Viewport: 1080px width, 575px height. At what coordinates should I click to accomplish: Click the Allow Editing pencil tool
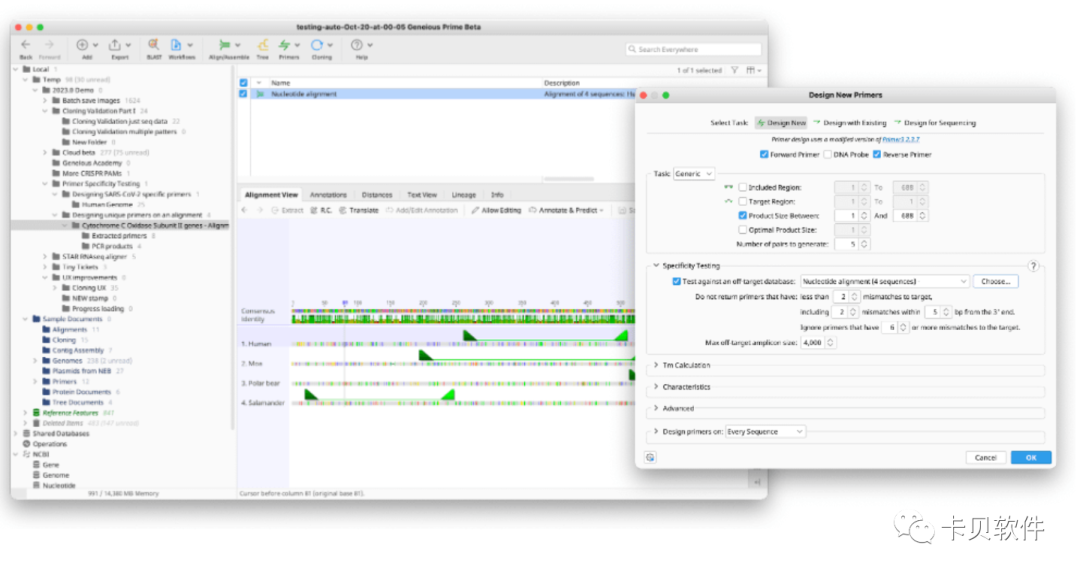point(496,211)
